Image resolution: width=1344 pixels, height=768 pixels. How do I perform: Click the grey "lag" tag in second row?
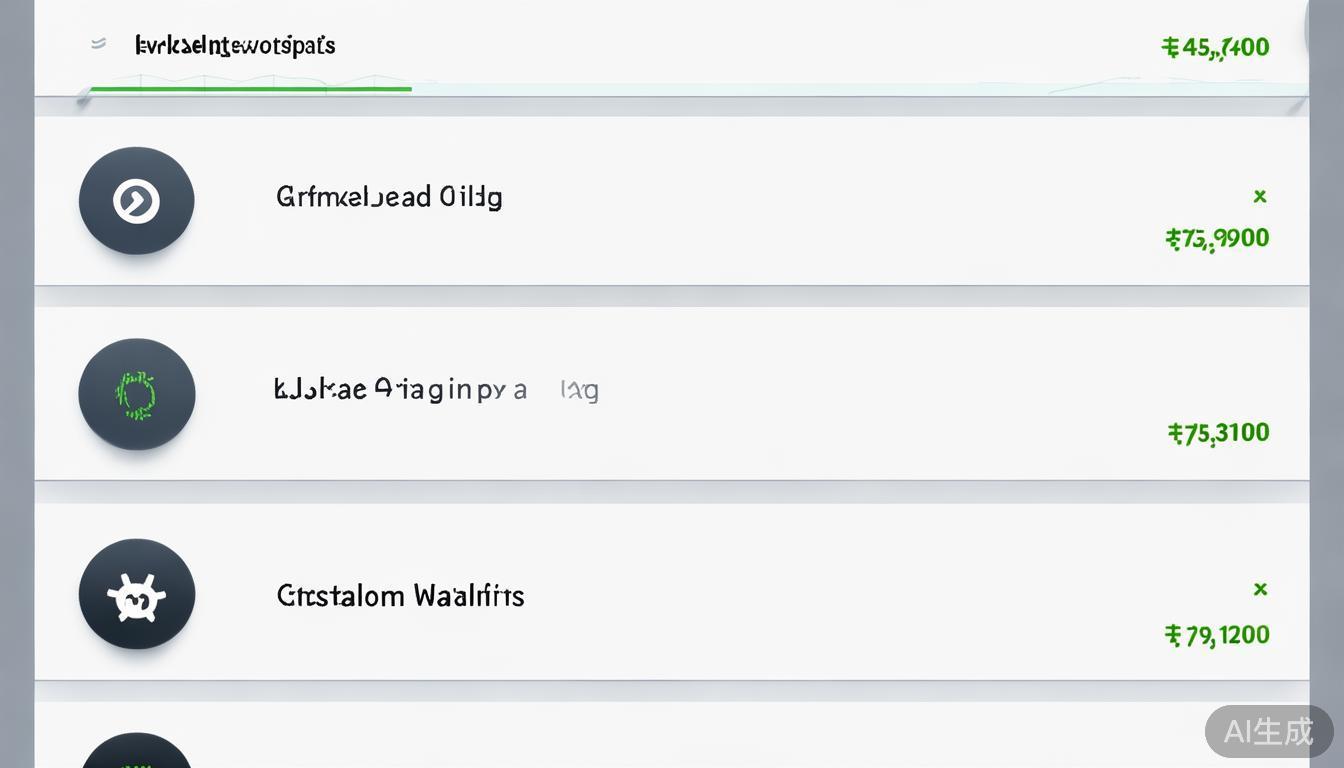580,390
